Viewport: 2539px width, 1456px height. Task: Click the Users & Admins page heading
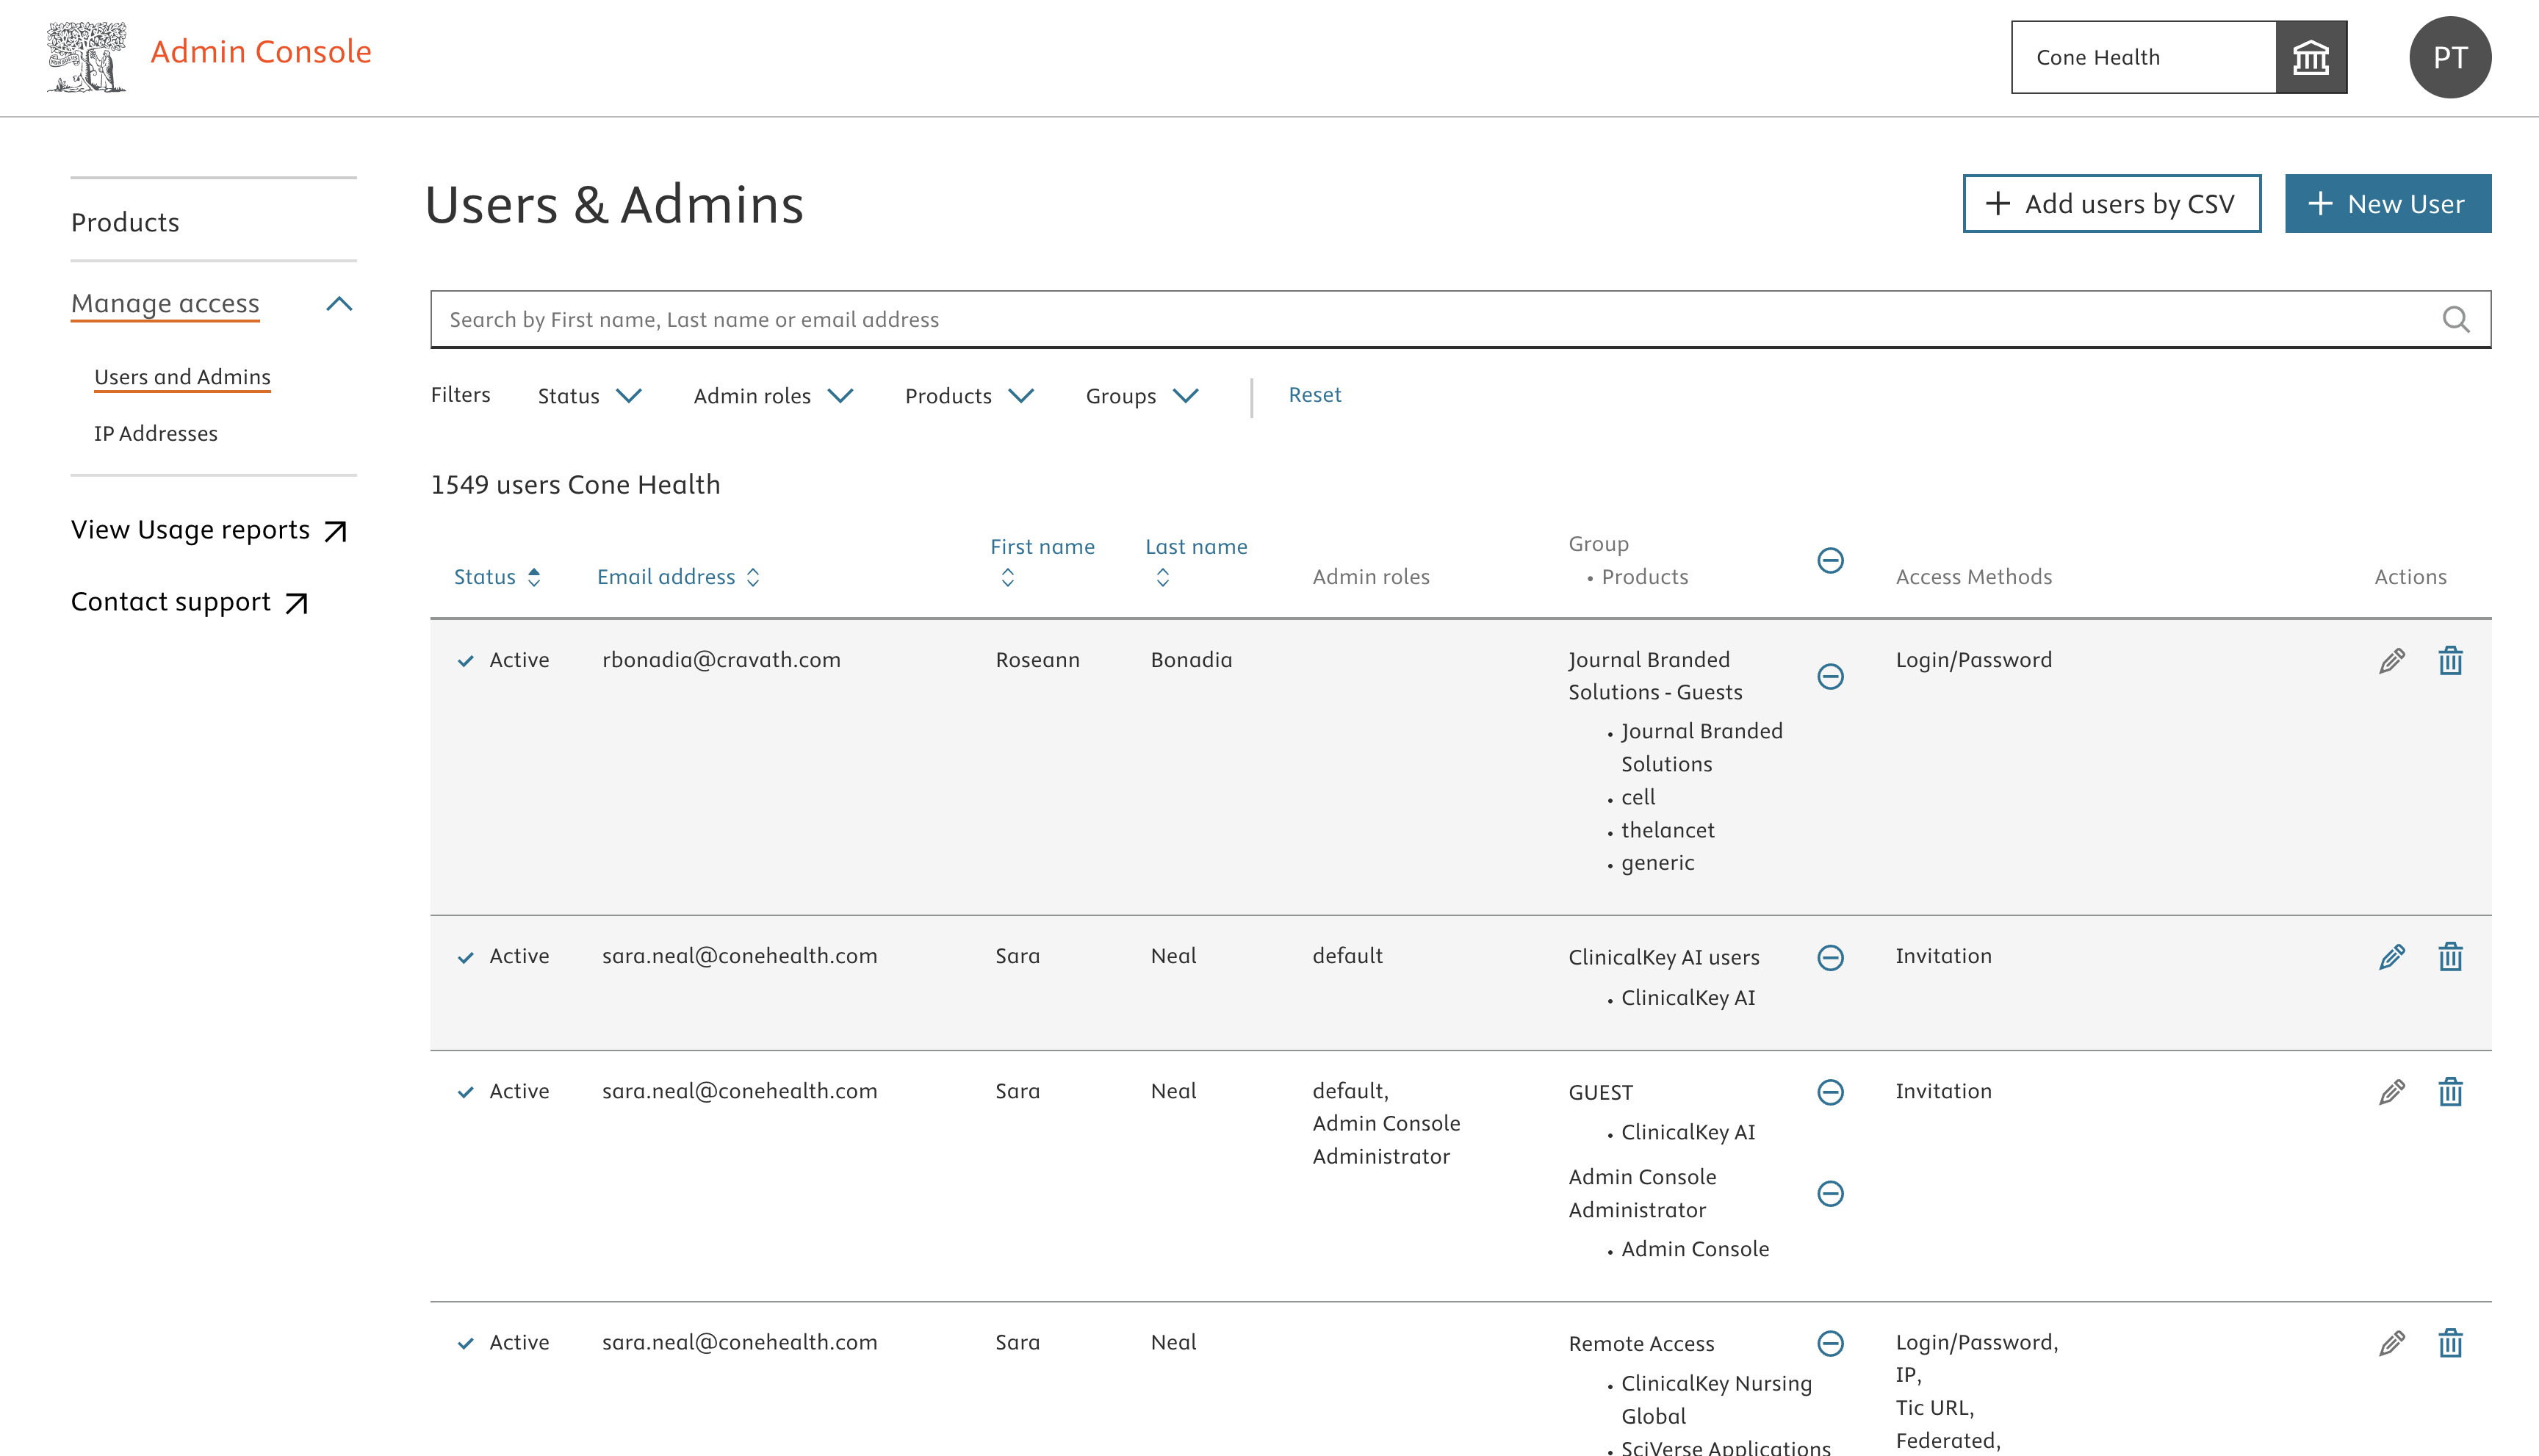coord(614,205)
